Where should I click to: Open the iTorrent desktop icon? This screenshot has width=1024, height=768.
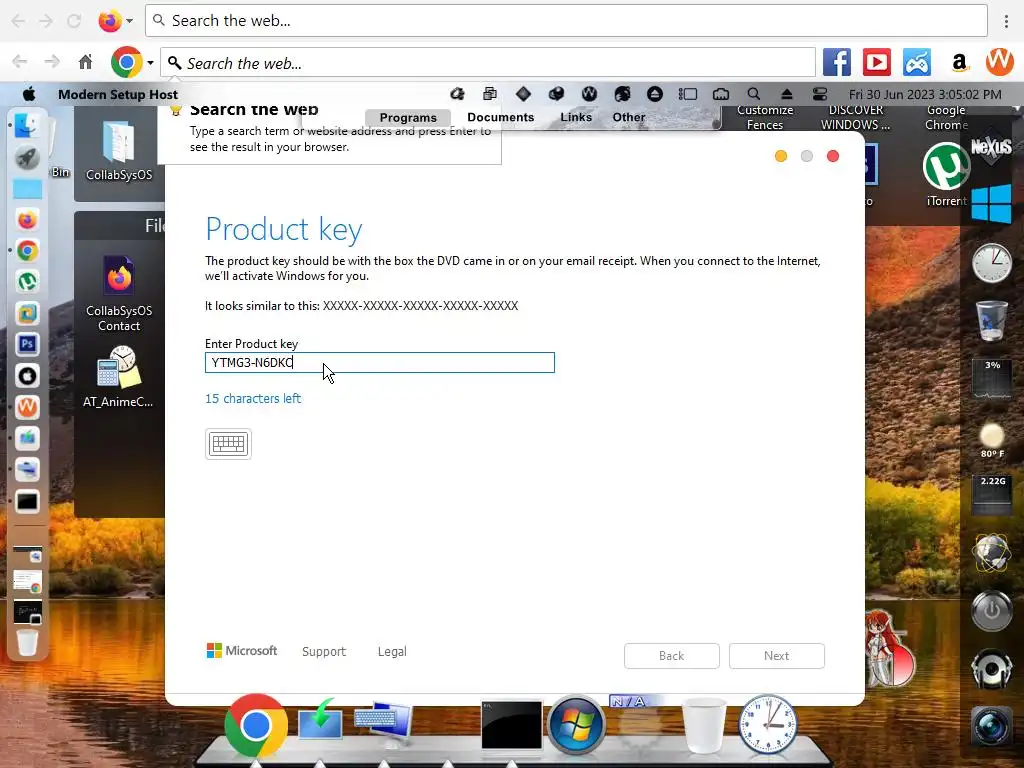[x=946, y=174]
